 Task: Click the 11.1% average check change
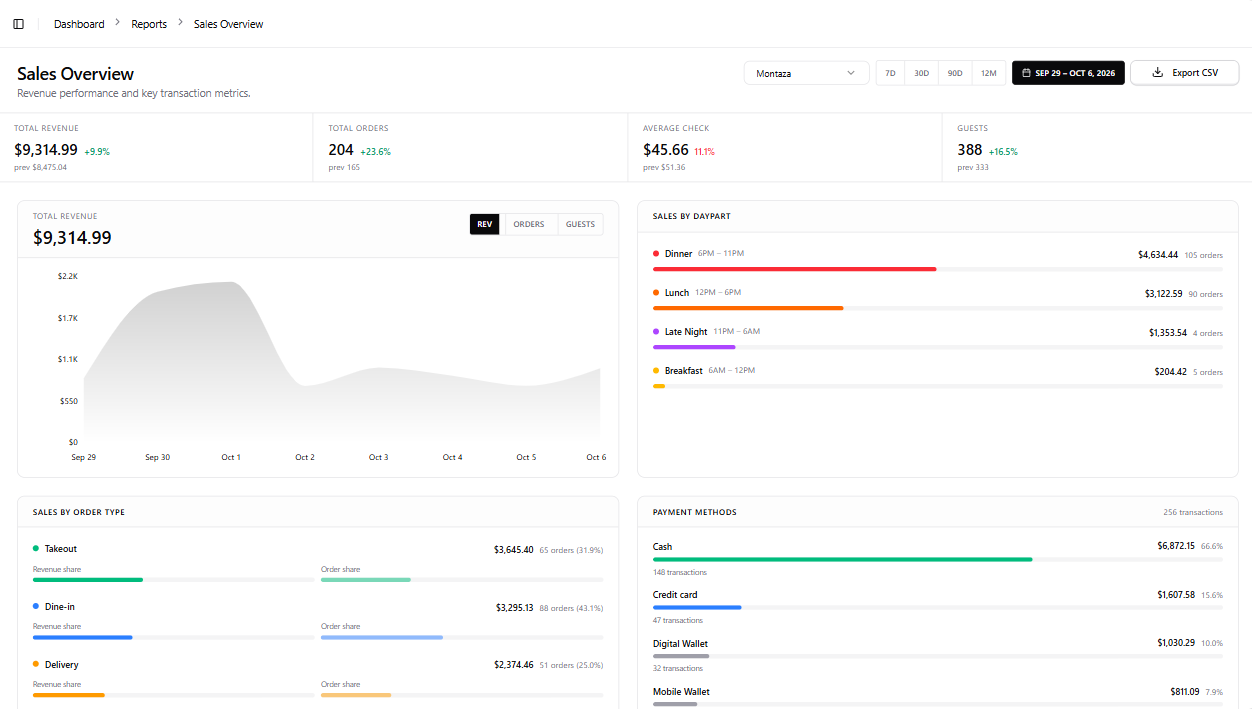pyautogui.click(x=705, y=152)
